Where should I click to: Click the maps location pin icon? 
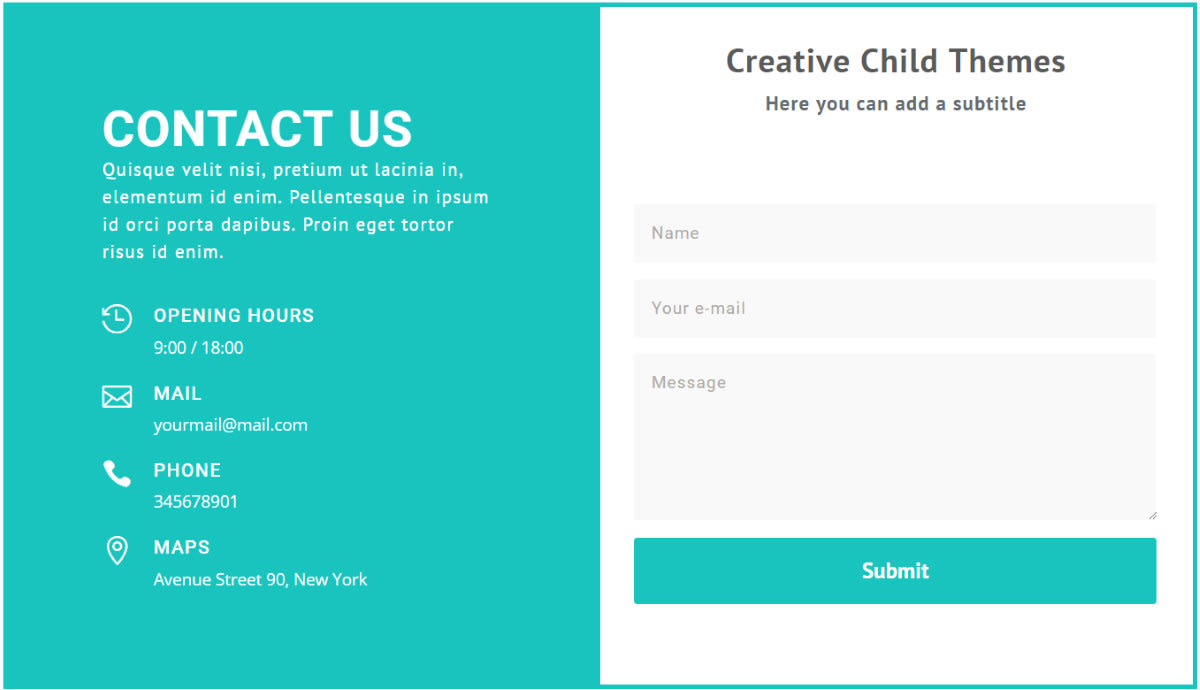click(117, 550)
